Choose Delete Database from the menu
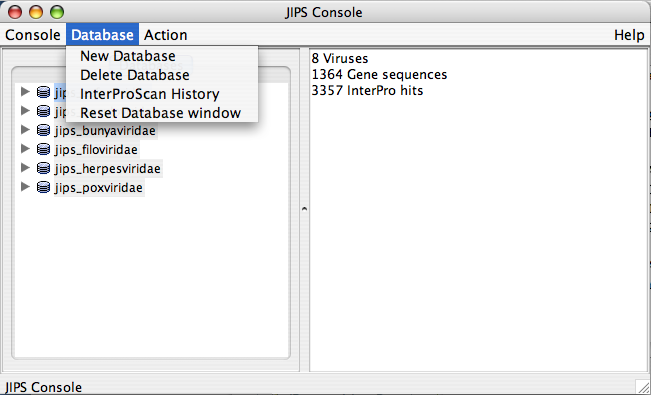The height and width of the screenshot is (395, 651). [x=162, y=75]
